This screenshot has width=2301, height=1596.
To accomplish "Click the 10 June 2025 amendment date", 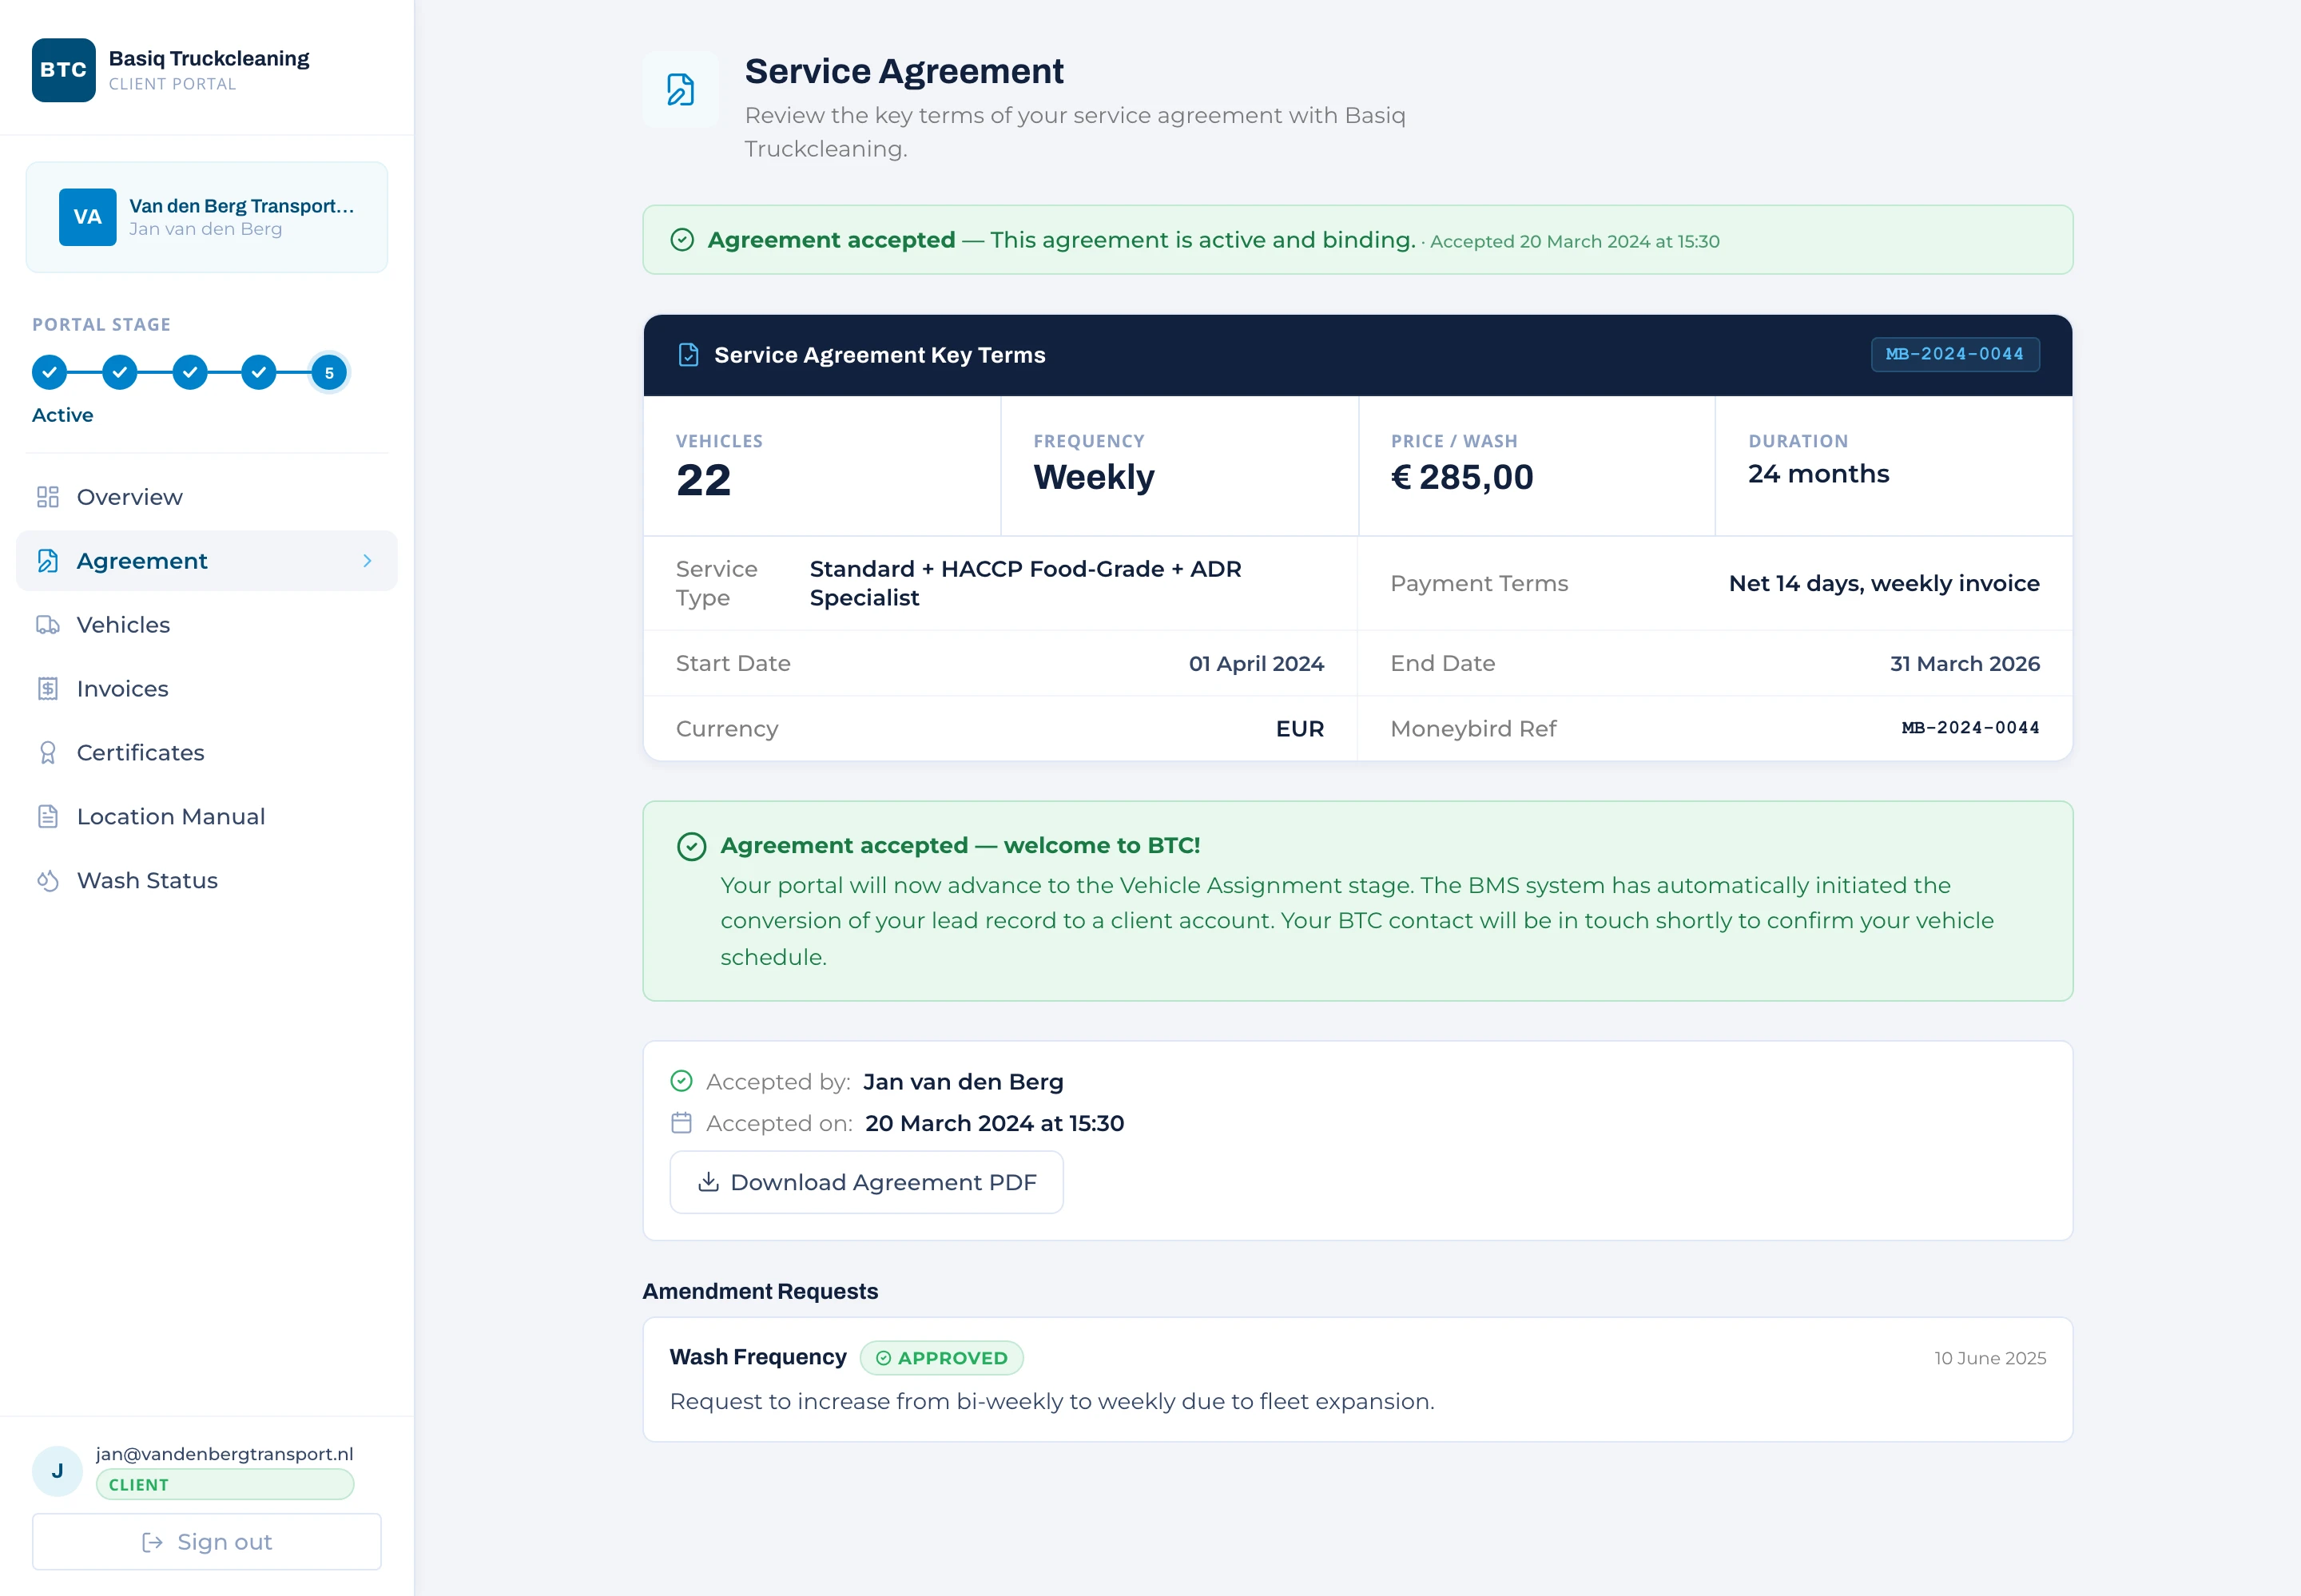I will [x=1990, y=1358].
